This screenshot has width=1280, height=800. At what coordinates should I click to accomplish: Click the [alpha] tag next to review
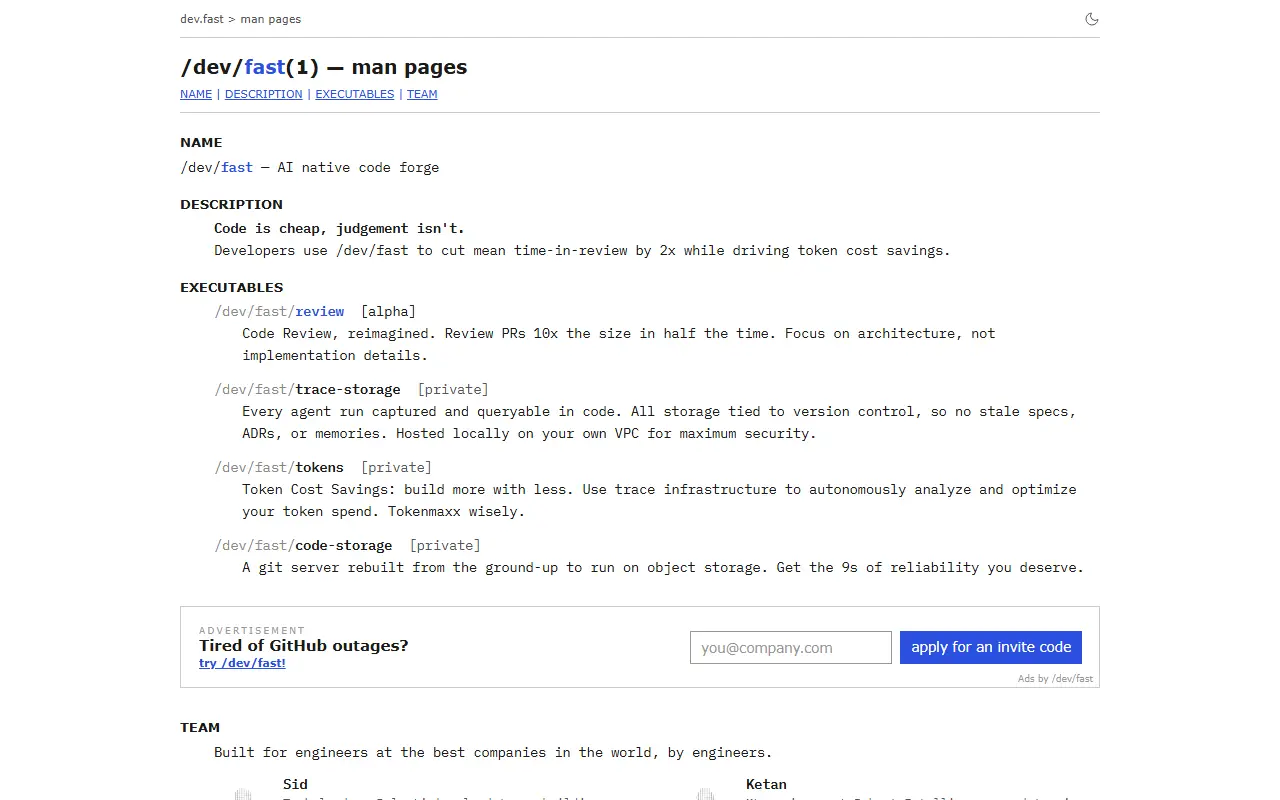[388, 311]
